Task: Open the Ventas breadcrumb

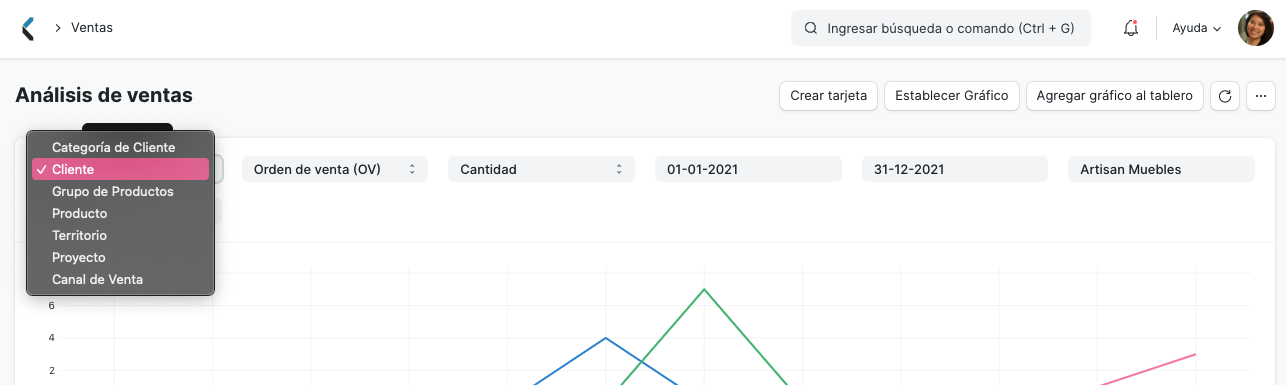Action: pyautogui.click(x=92, y=28)
